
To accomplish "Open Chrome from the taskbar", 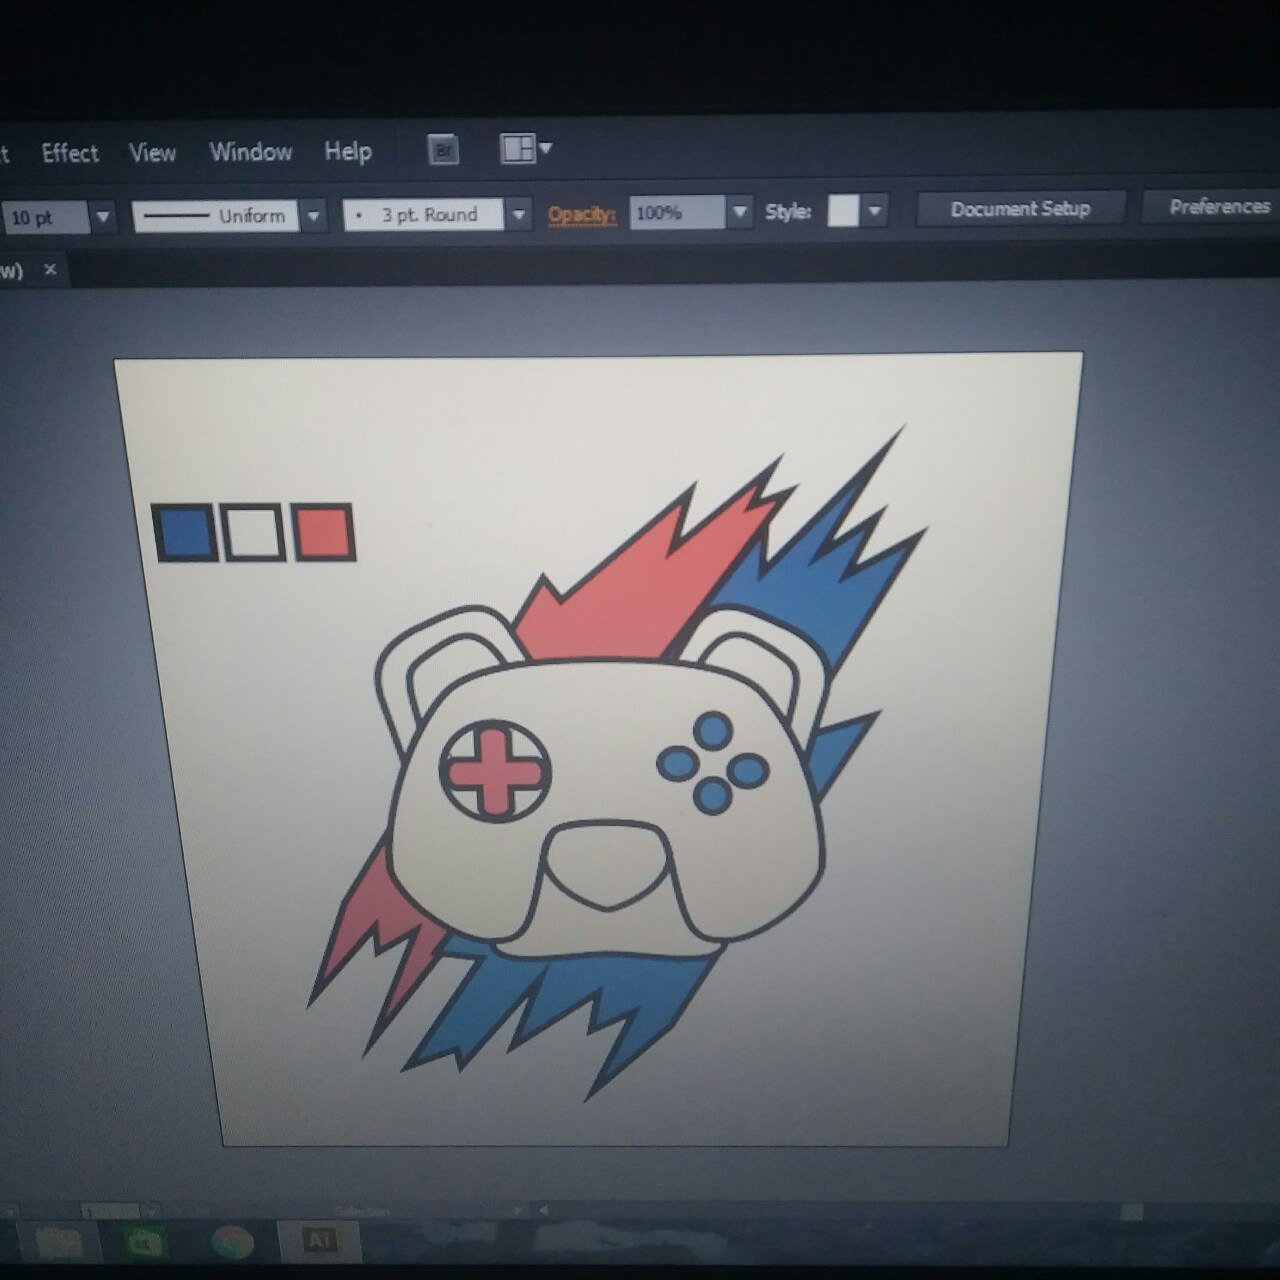I will 233,1241.
